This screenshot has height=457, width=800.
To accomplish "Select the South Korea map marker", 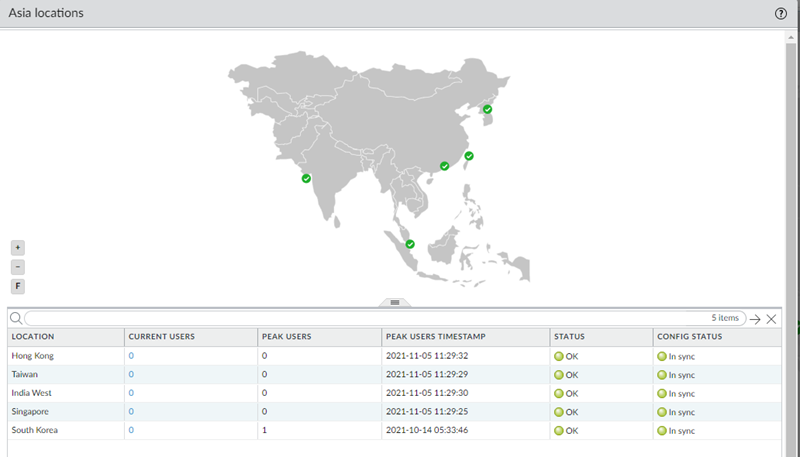I will tap(488, 109).
